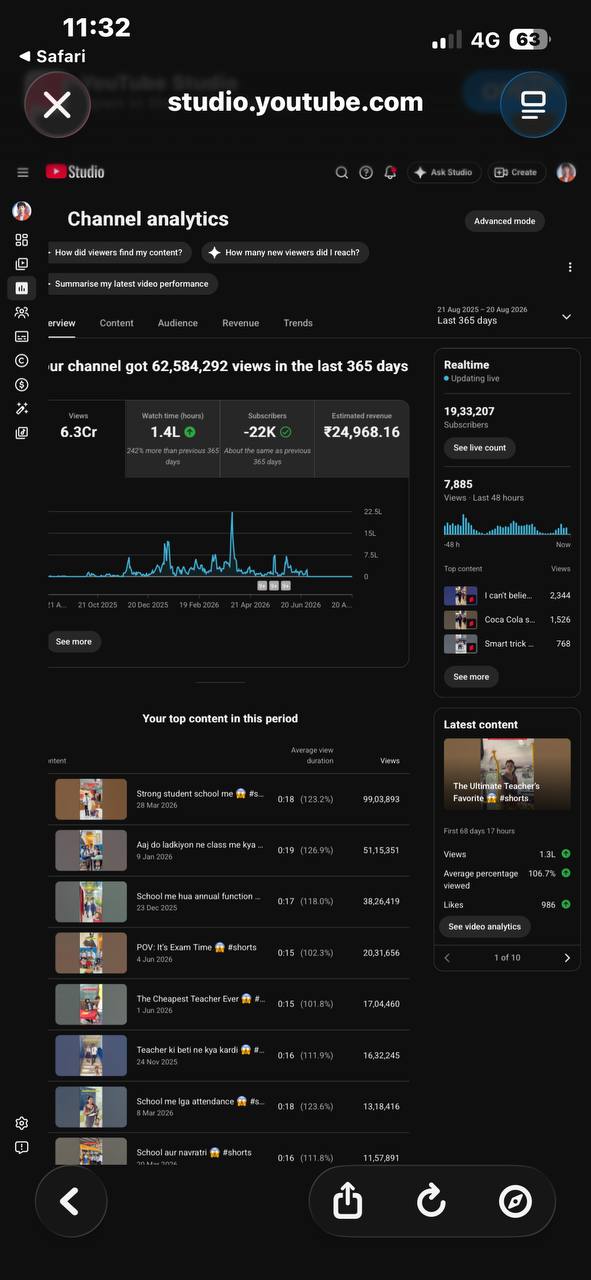Screen dimensions: 591x1280
Task: Open Send feedback sidebar icon
Action: [x=22, y=1147]
